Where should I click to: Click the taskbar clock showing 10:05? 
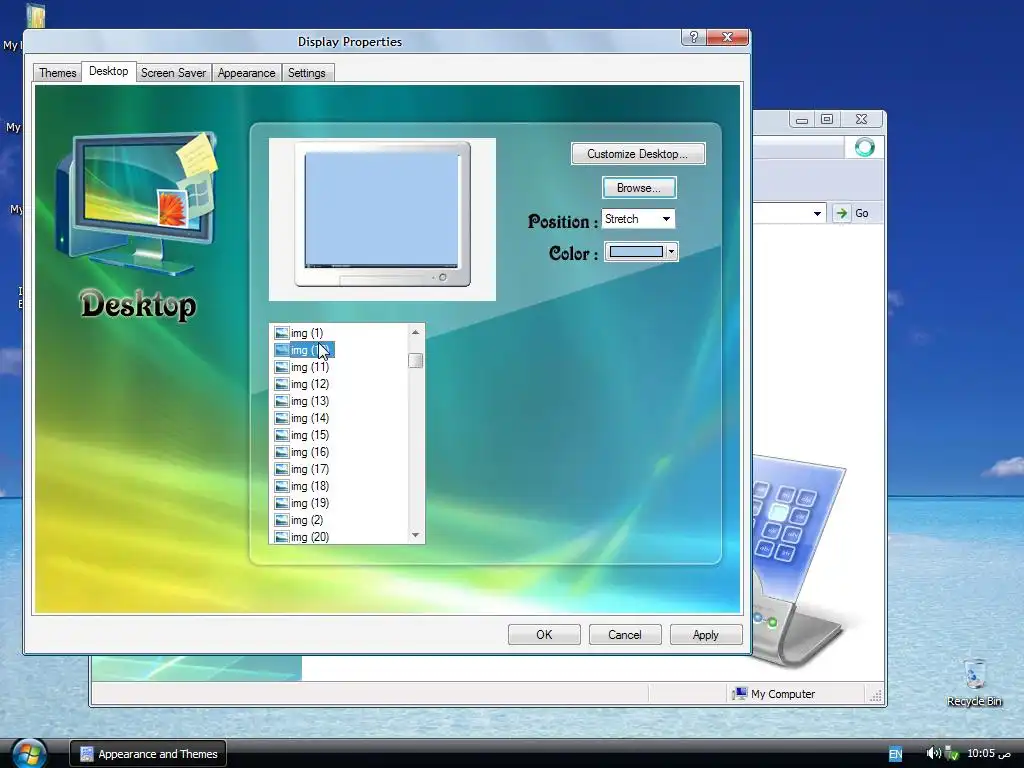click(988, 754)
